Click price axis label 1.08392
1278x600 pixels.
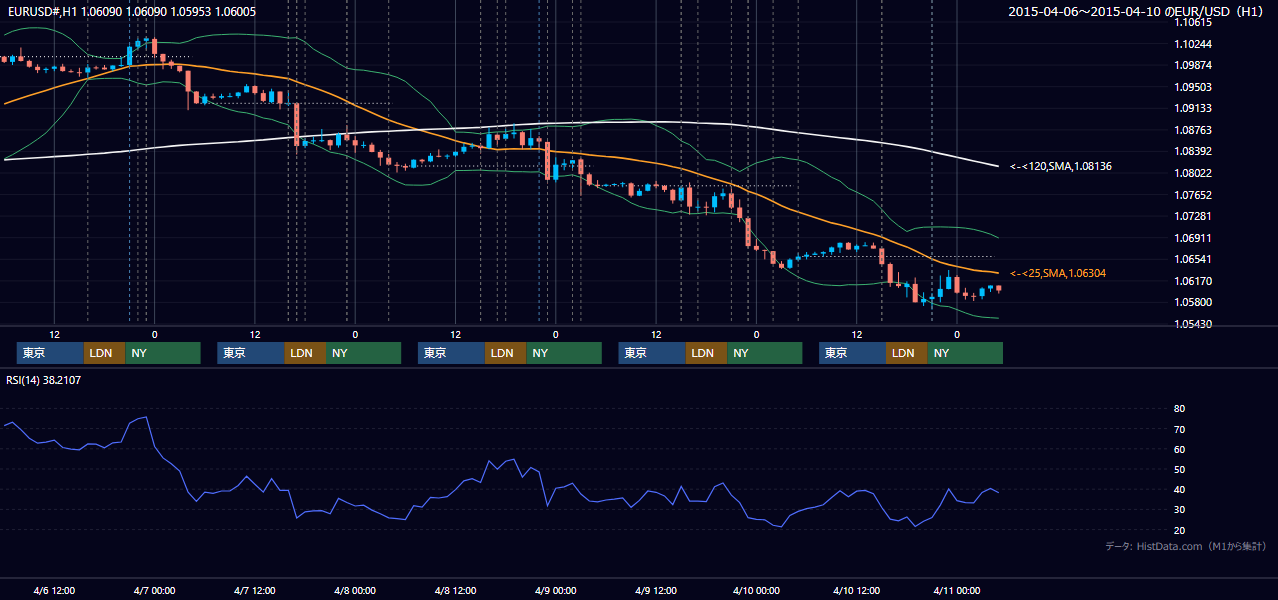tap(1193, 151)
